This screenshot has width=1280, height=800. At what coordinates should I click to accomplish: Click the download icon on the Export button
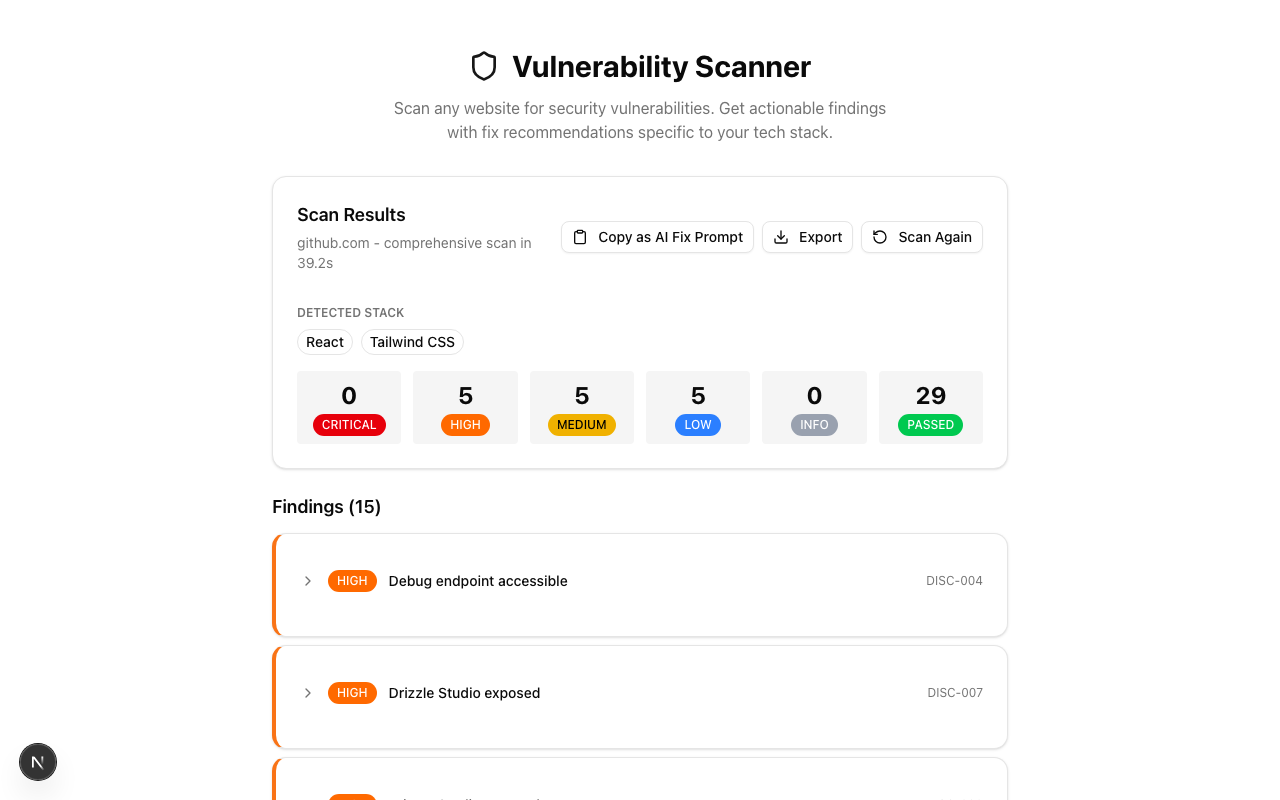[x=781, y=237]
